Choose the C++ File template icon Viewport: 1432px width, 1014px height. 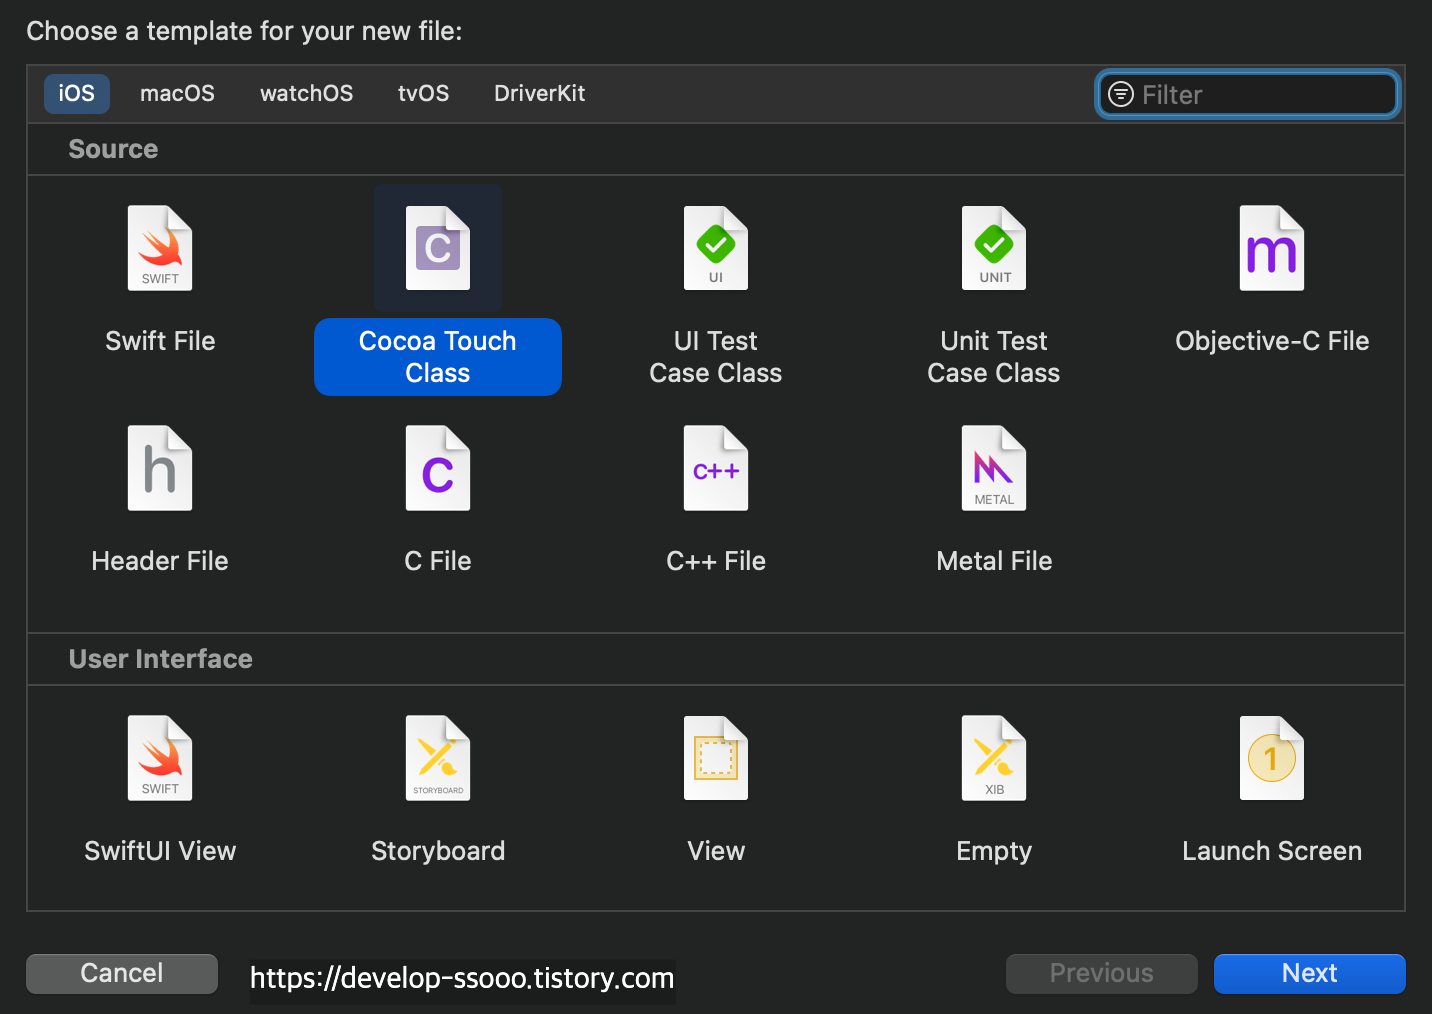point(716,468)
